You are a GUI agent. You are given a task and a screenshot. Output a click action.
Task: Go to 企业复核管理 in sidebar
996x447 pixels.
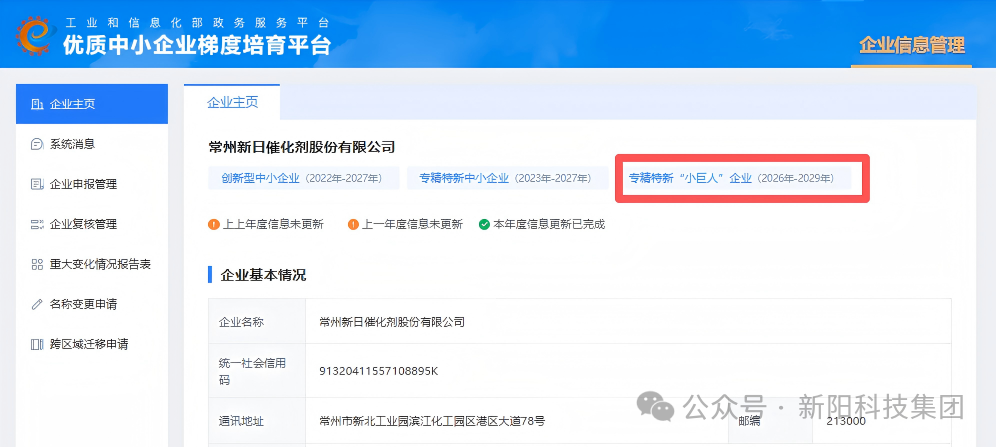[92, 224]
